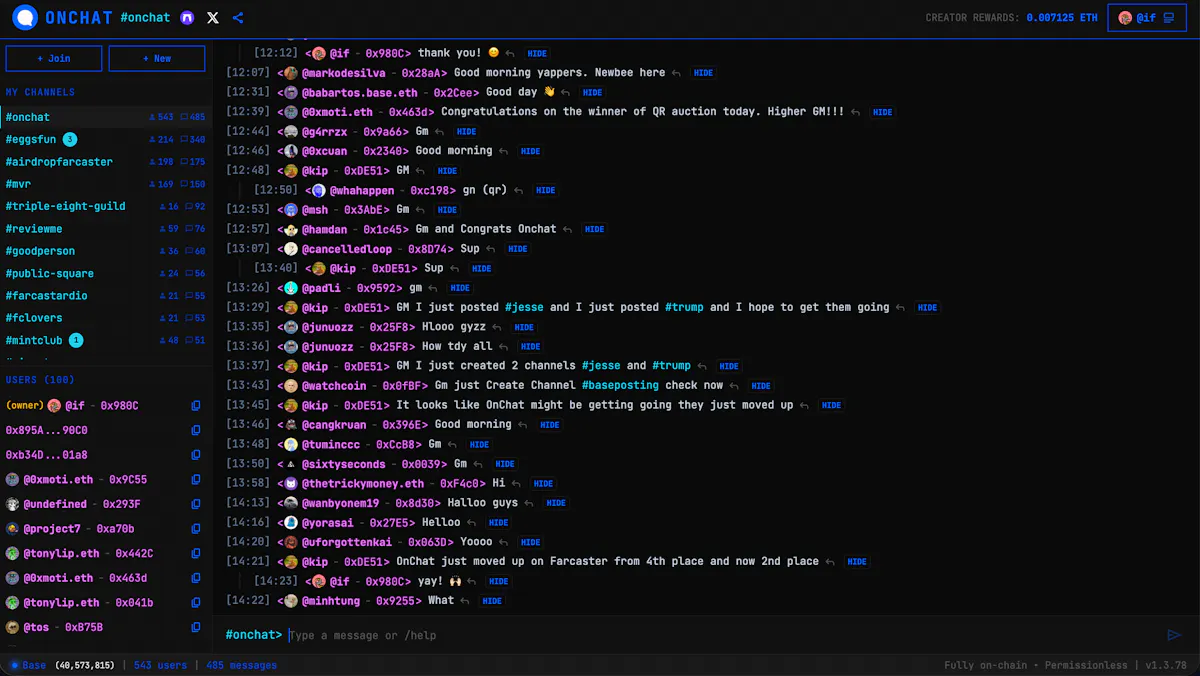Viewport: 1200px width, 676px height.
Task: Select the #goodperson channel
Action: [x=105, y=251]
